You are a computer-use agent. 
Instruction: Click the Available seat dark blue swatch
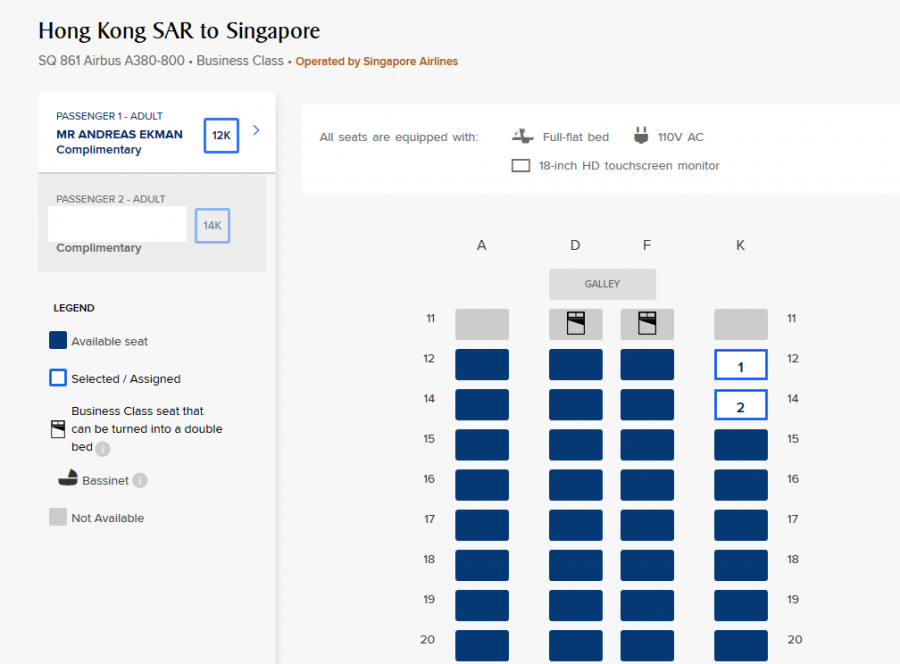[x=58, y=341]
